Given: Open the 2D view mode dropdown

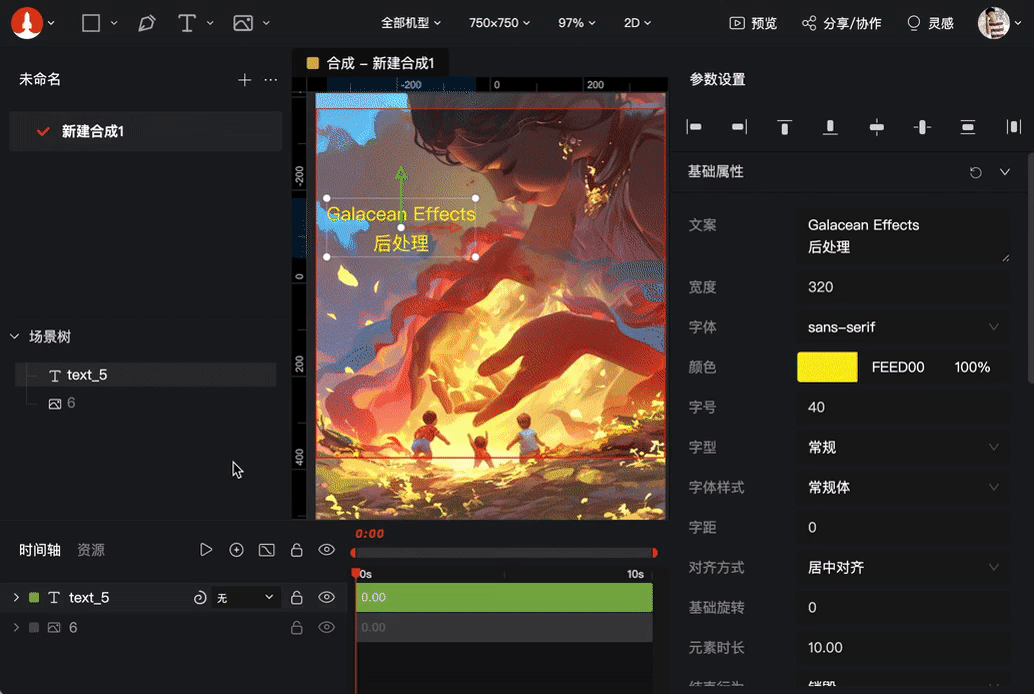Looking at the screenshot, I should point(637,23).
